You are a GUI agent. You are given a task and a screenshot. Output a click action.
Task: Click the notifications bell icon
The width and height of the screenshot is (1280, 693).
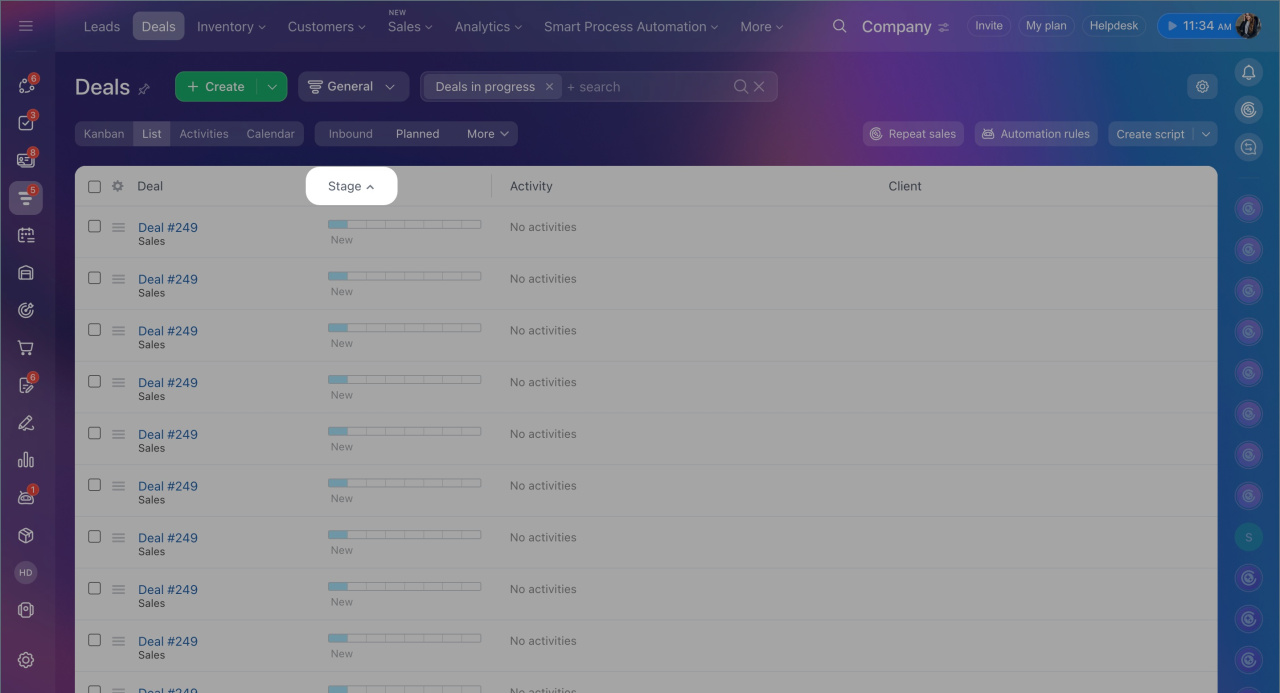(1248, 72)
